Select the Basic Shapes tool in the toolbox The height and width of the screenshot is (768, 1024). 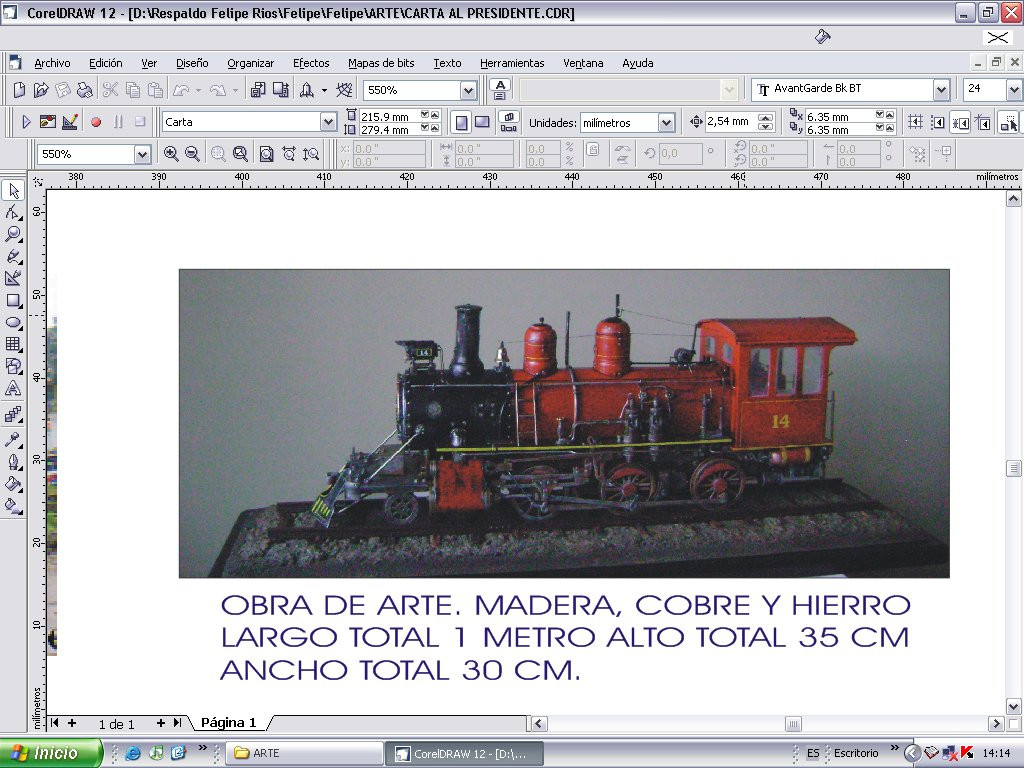point(13,366)
